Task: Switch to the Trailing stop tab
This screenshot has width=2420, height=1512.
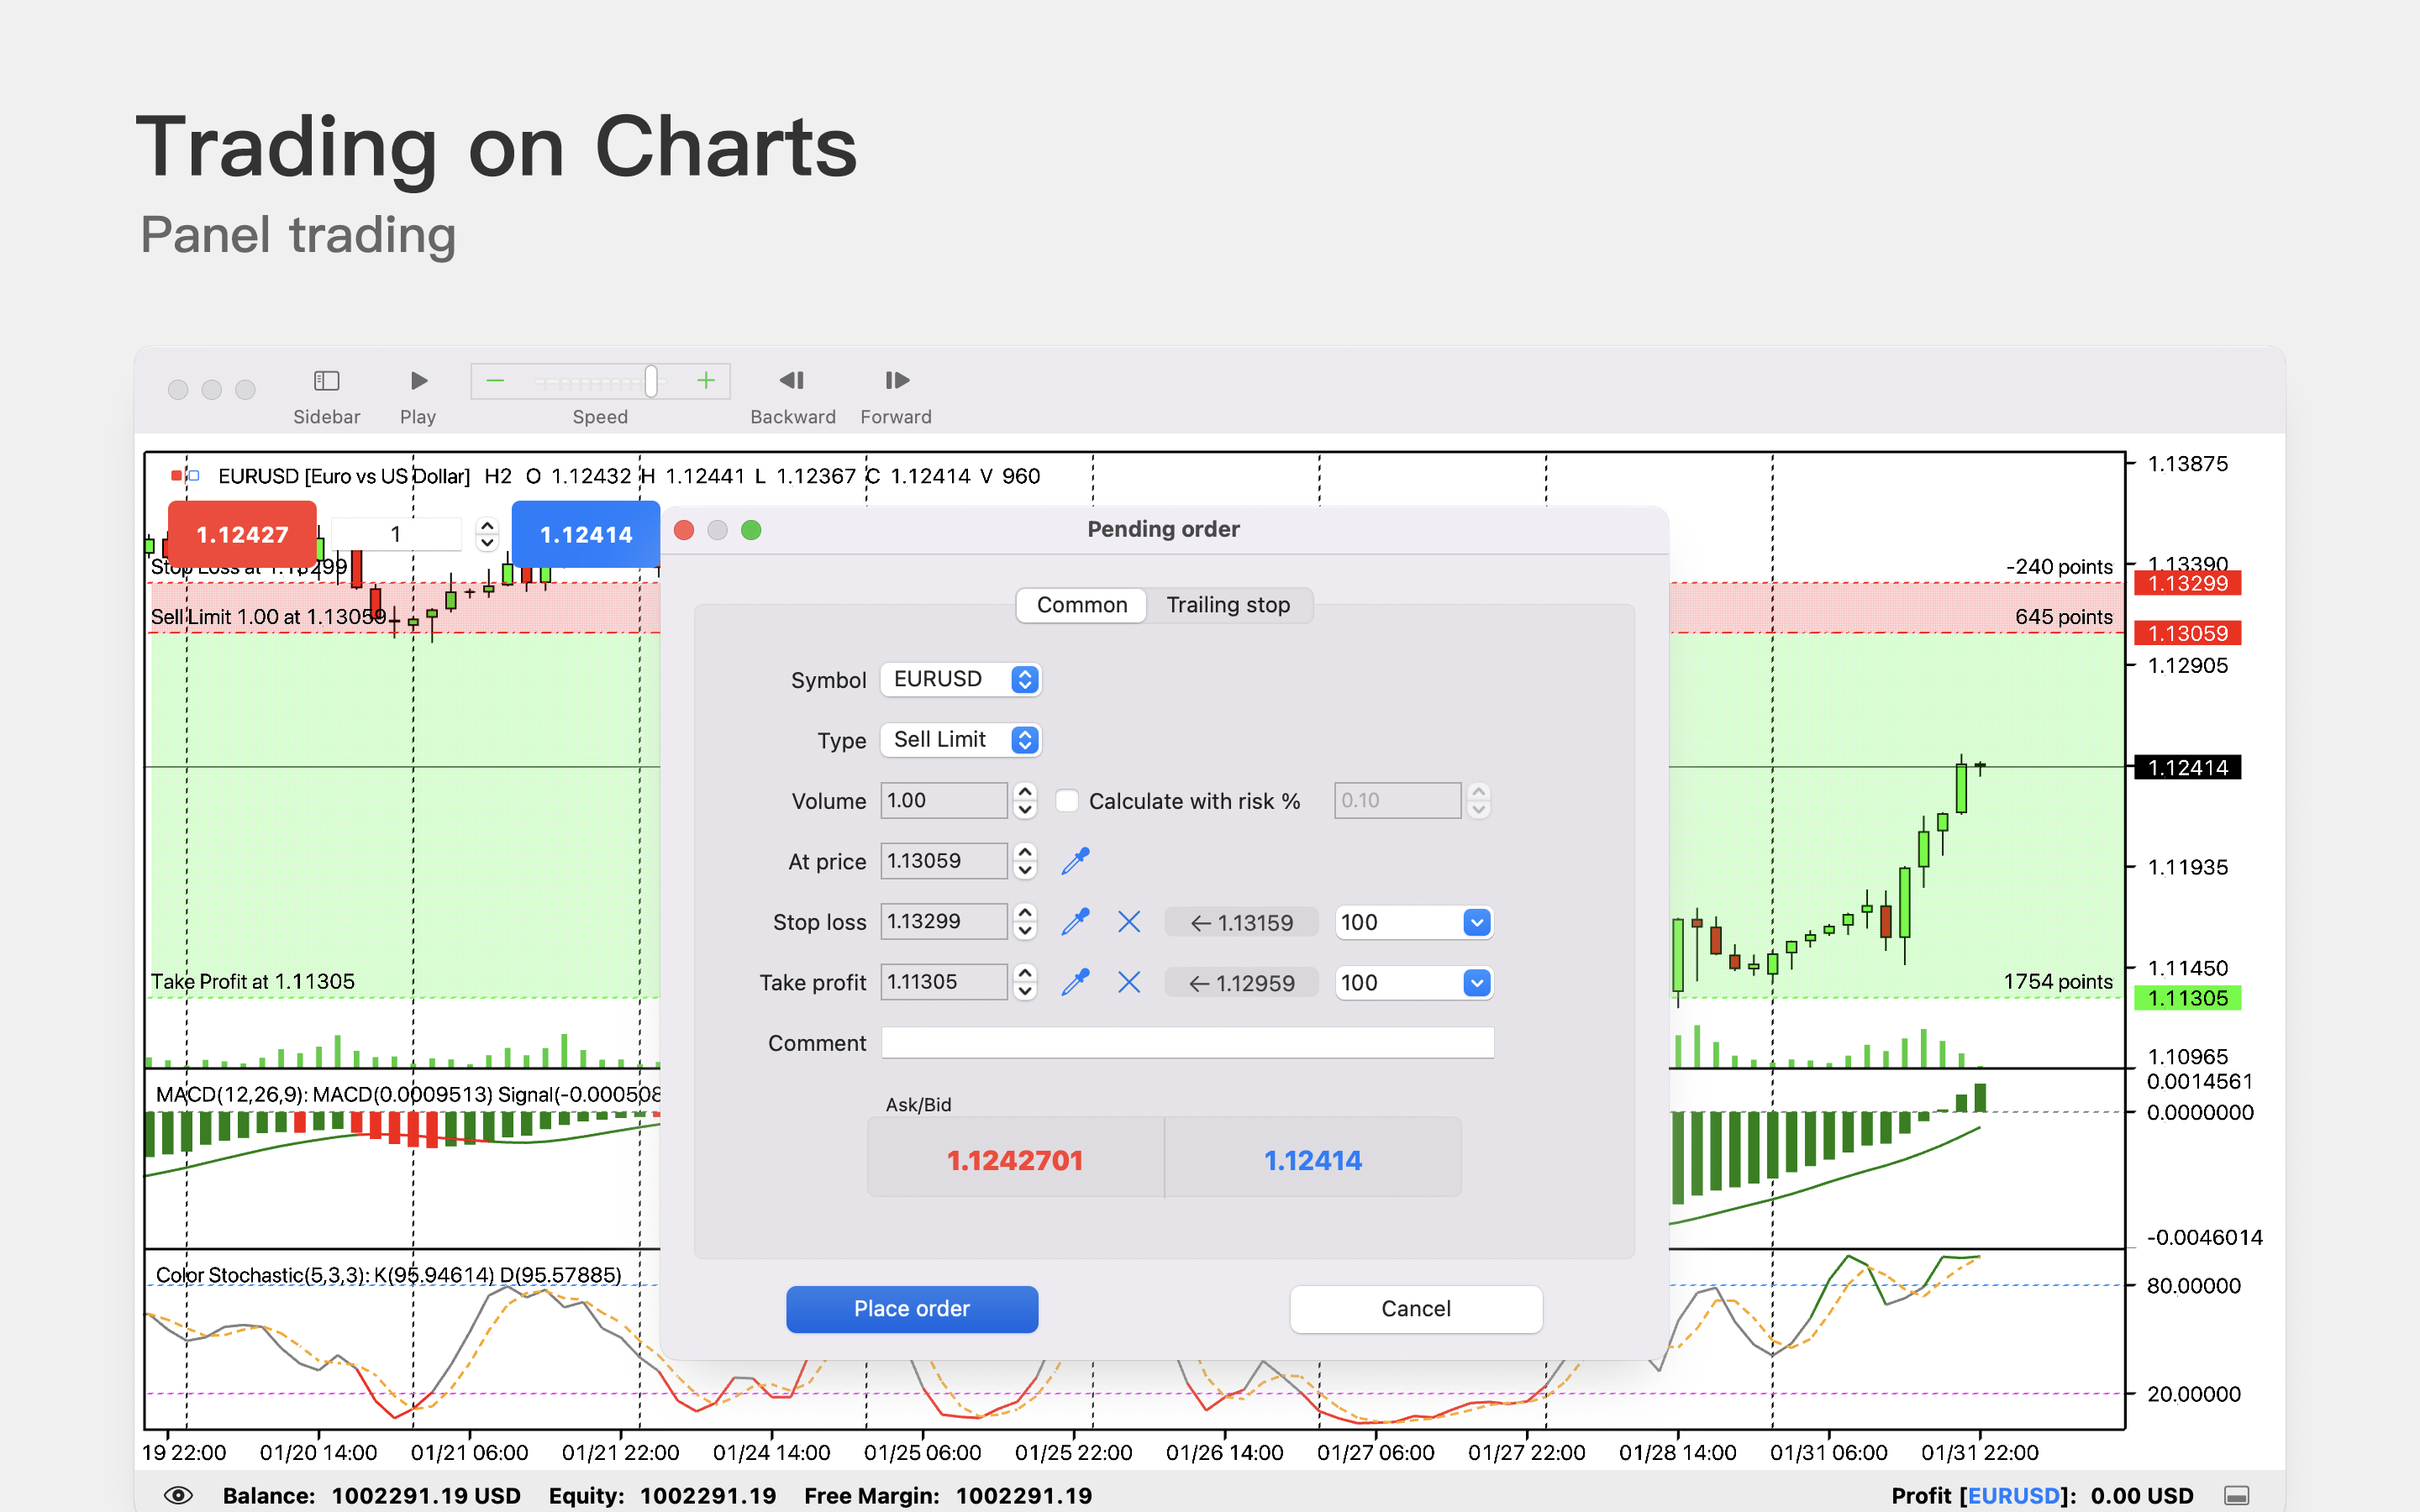Action: pos(1228,605)
